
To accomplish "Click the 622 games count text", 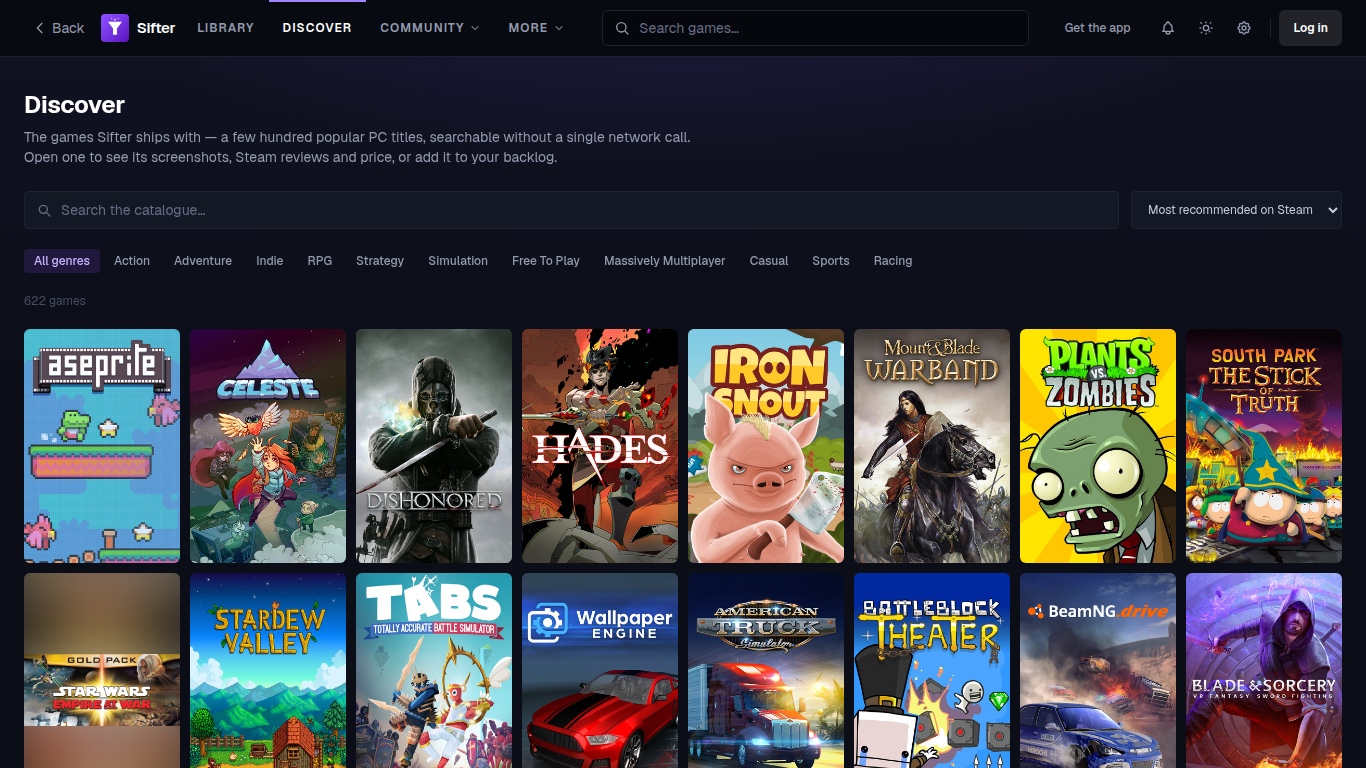I will [55, 301].
